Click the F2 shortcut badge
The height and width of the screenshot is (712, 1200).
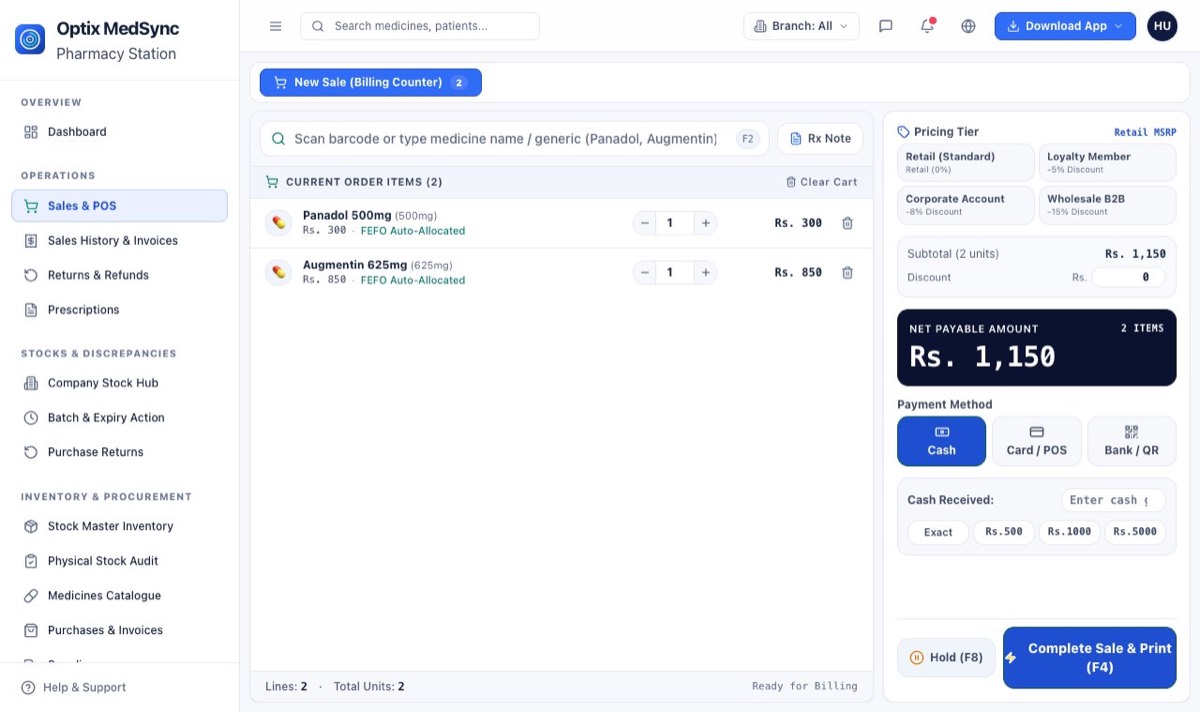coord(747,139)
